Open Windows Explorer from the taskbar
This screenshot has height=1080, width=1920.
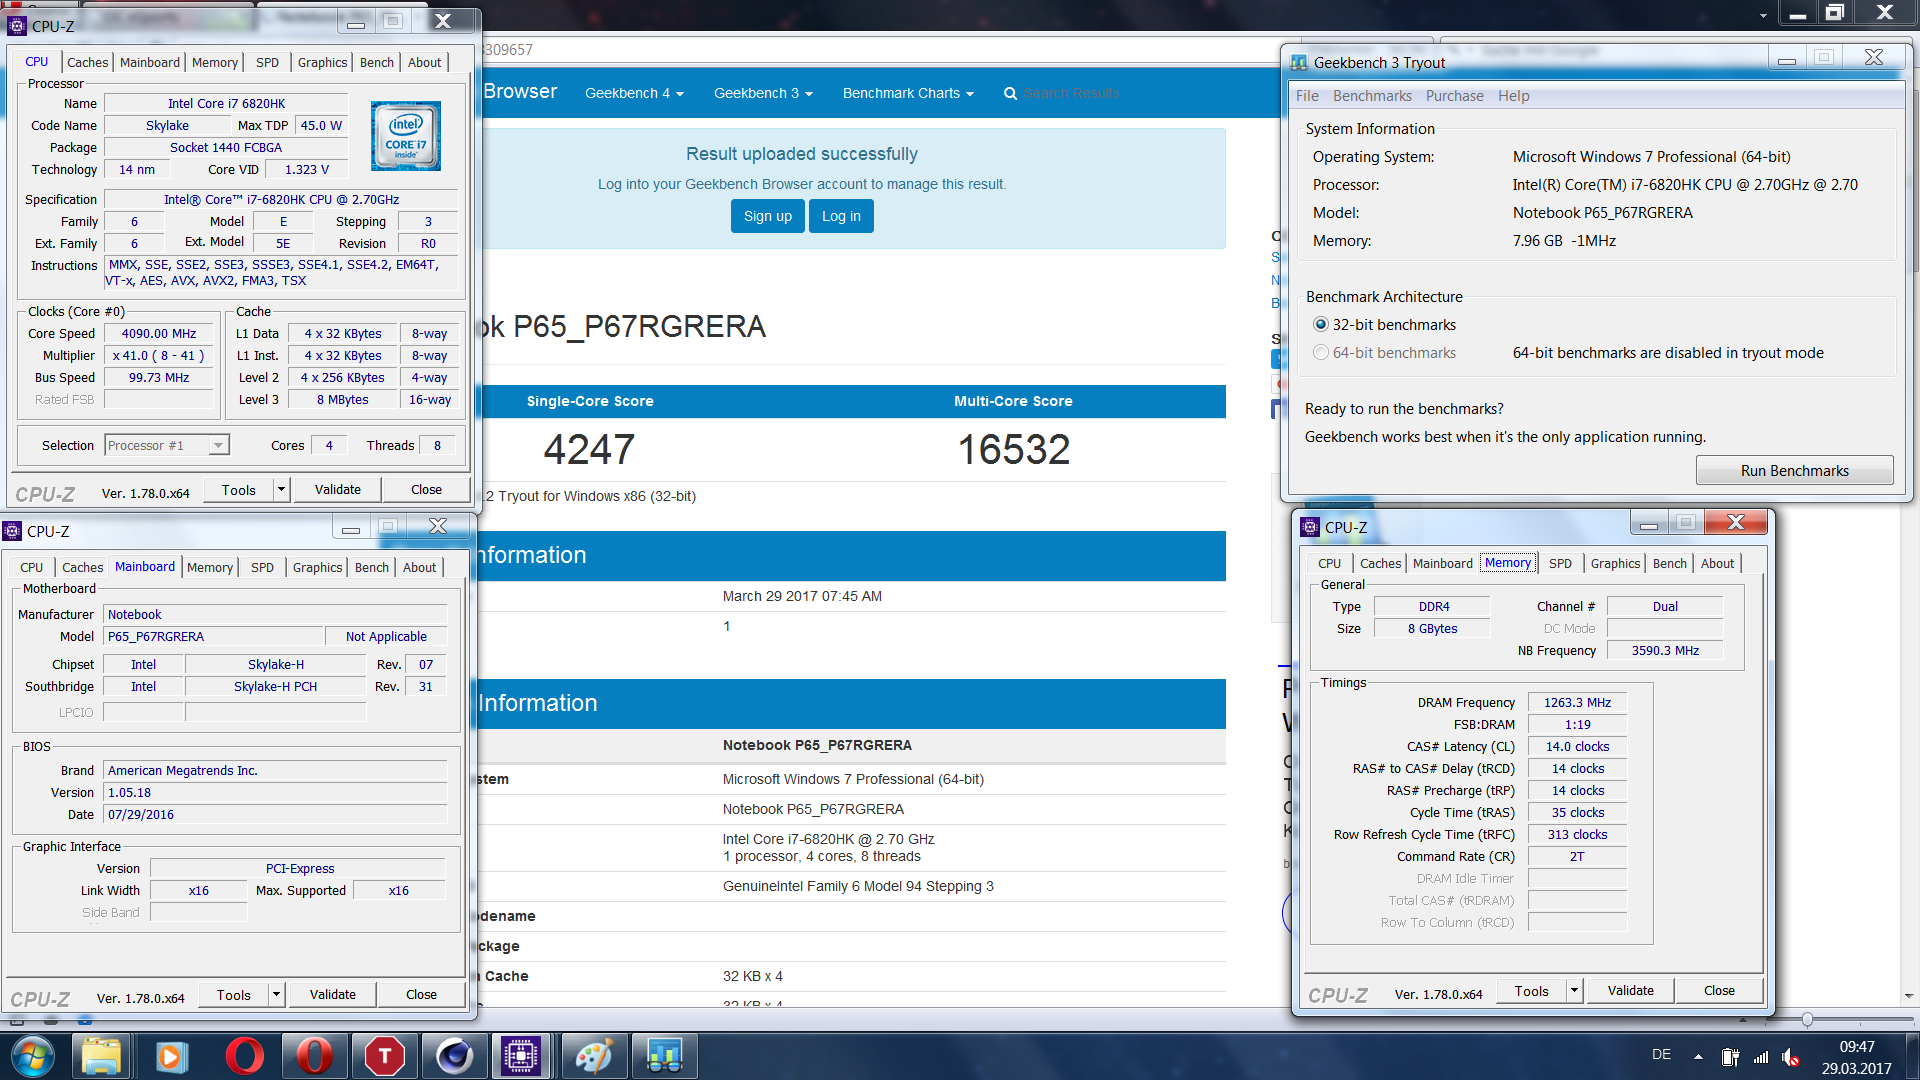coord(101,1056)
